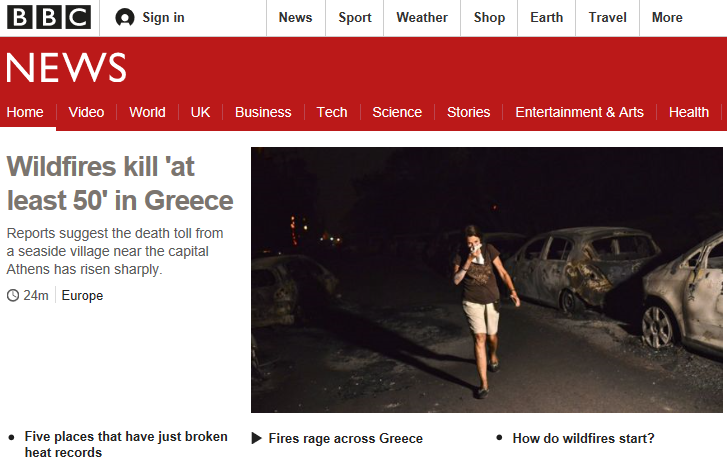This screenshot has height=475, width=727.
Task: Open Weather from the top BBC menu
Action: click(x=421, y=17)
